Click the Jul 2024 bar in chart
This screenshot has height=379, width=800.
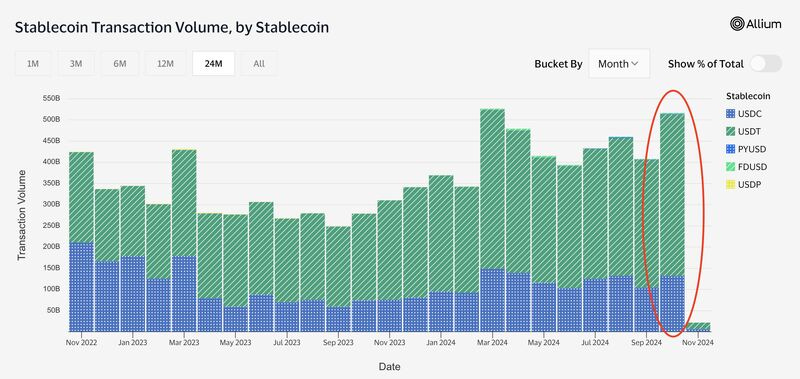coord(595,240)
